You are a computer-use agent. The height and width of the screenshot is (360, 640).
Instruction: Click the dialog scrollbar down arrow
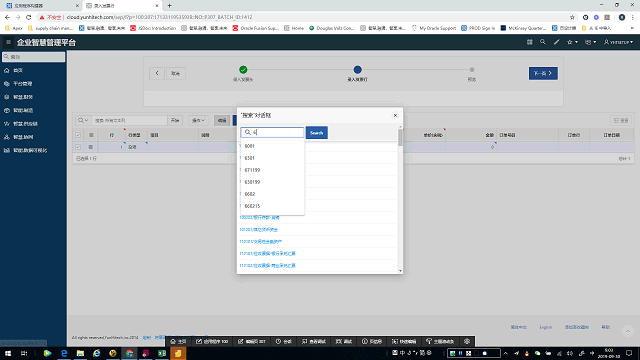pyautogui.click(x=400, y=271)
